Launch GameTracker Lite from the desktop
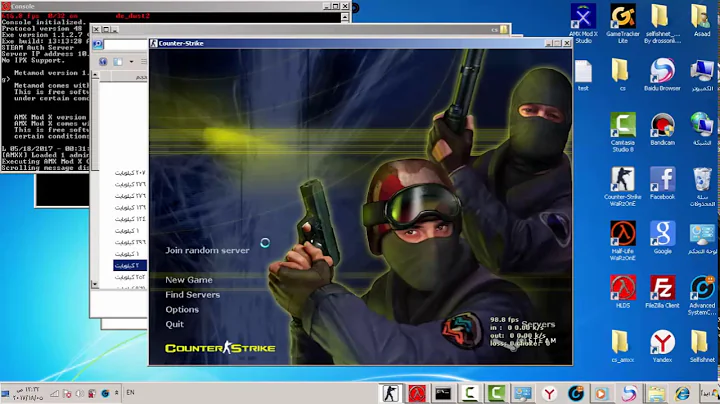The height and width of the screenshot is (404, 720). [x=623, y=24]
